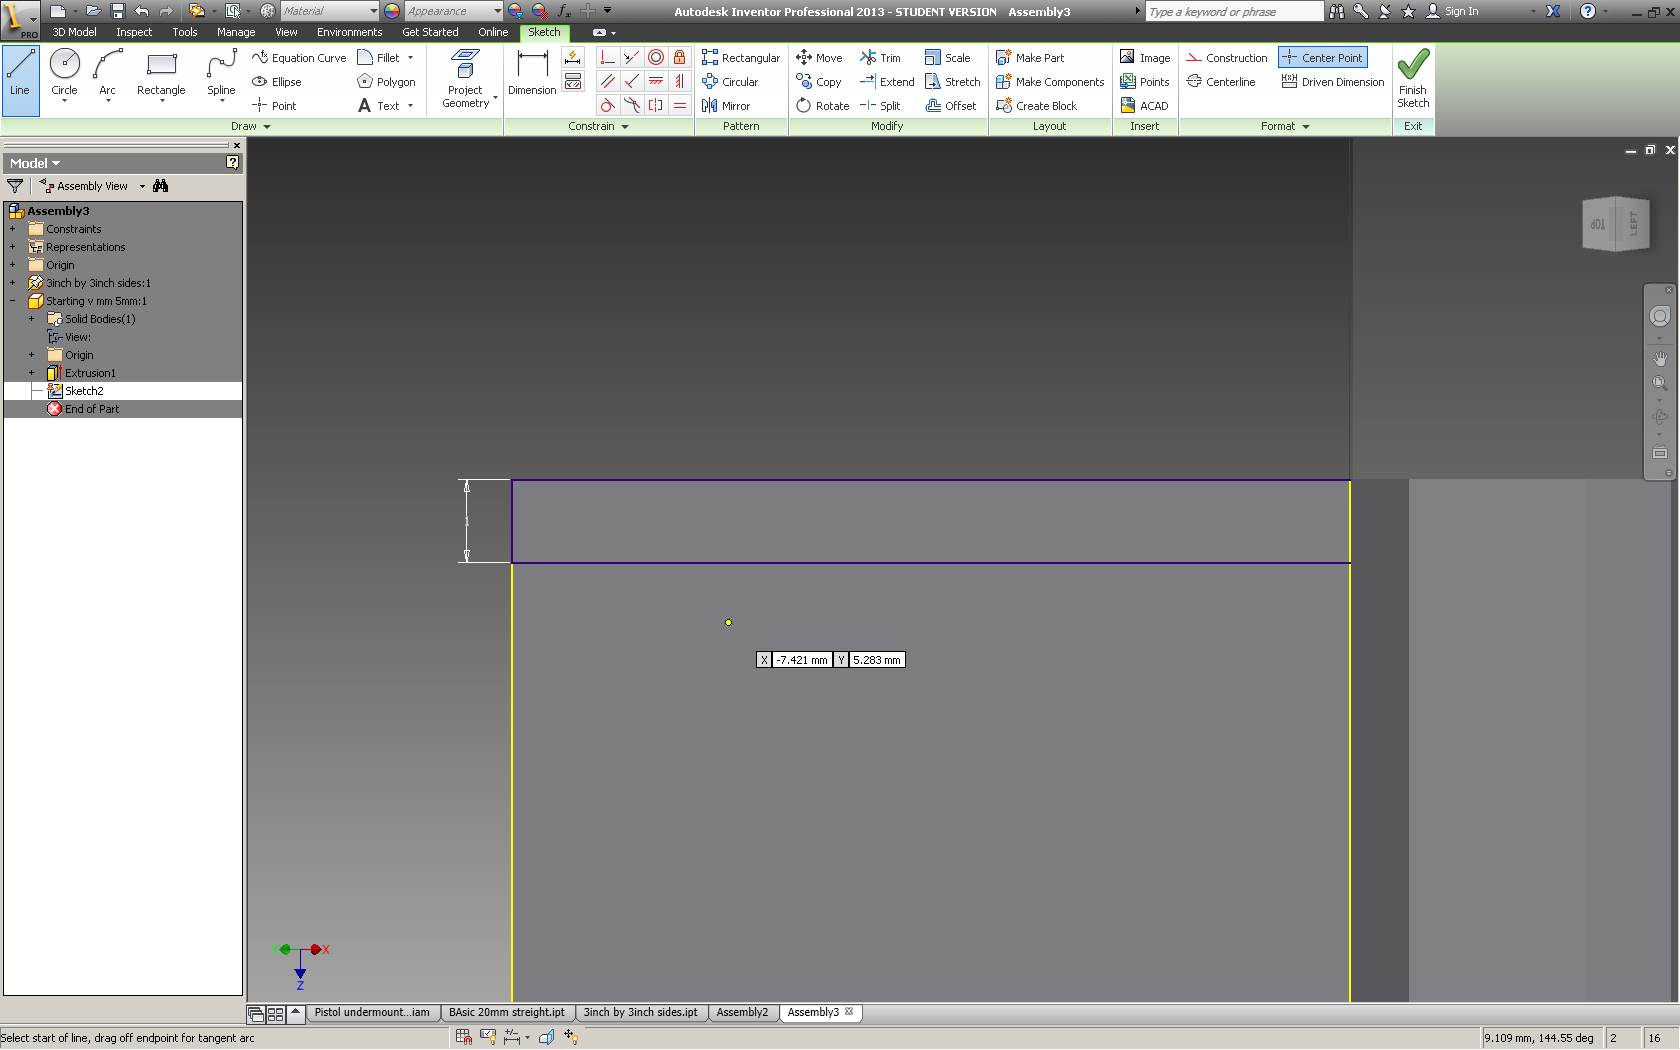Select the Circle sketch tool

pyautogui.click(x=64, y=74)
